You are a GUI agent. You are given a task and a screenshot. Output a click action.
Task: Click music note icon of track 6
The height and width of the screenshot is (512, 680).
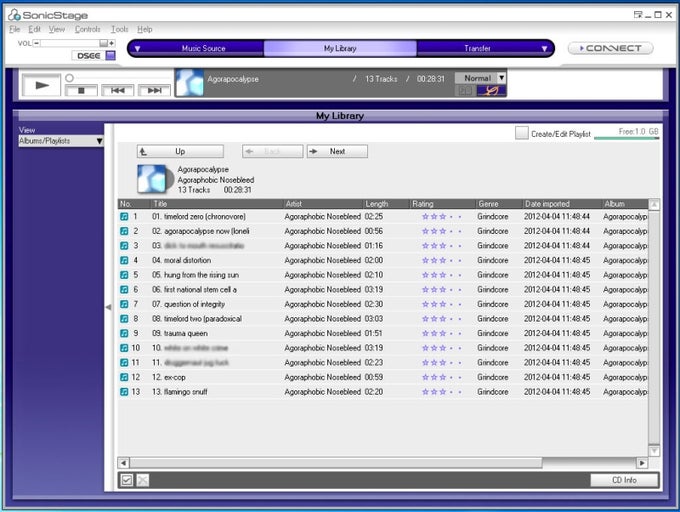124,290
